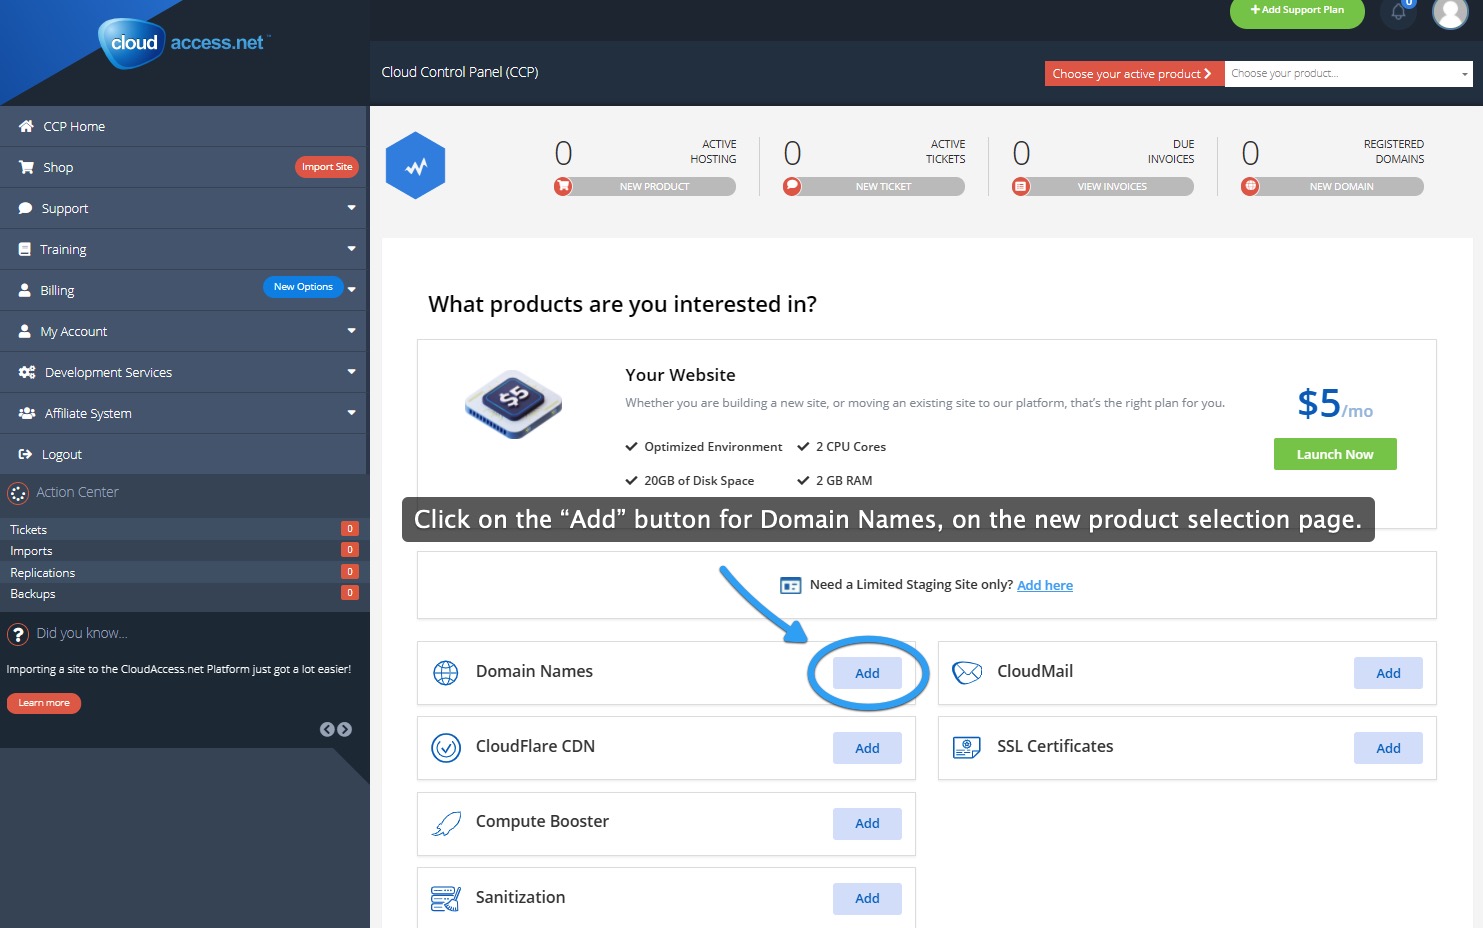Screen dimensions: 1483x928
Task: Open CCP Home in the sidebar
Action: 183,126
